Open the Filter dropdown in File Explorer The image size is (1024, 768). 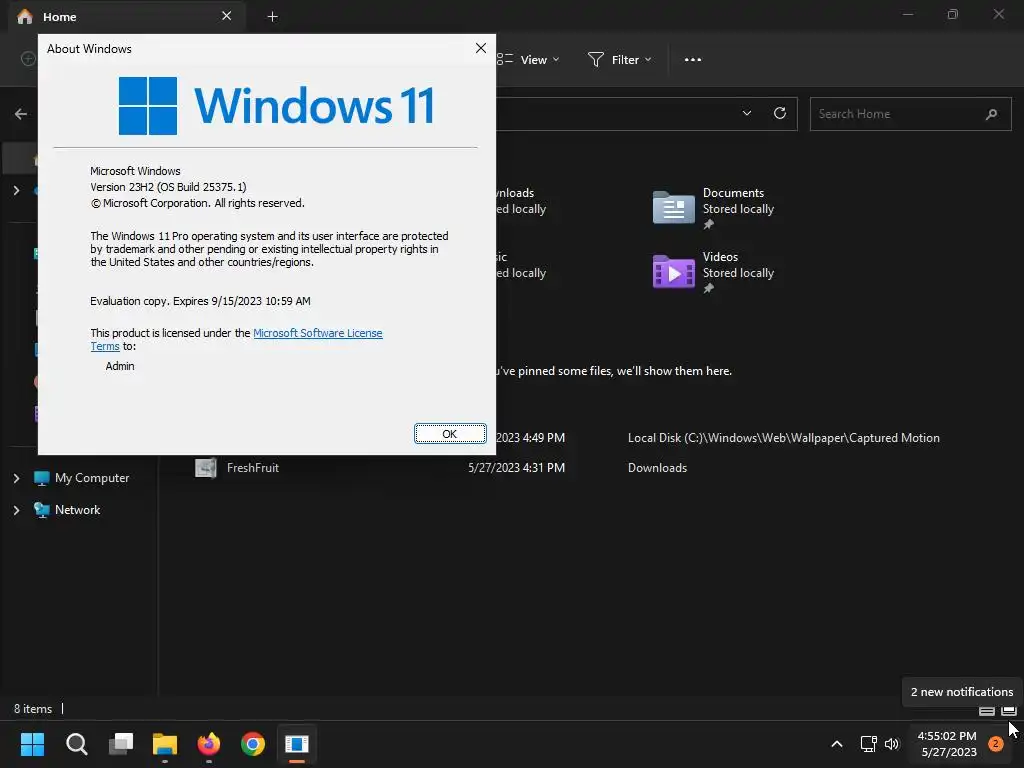coord(620,59)
